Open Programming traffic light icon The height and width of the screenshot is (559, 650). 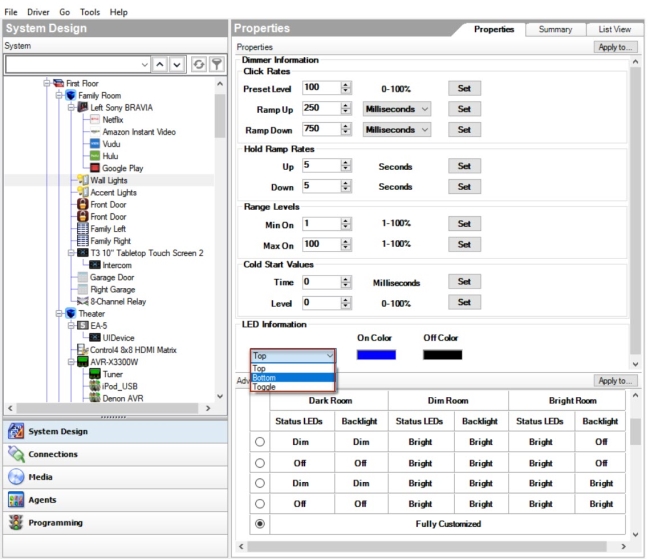16,523
